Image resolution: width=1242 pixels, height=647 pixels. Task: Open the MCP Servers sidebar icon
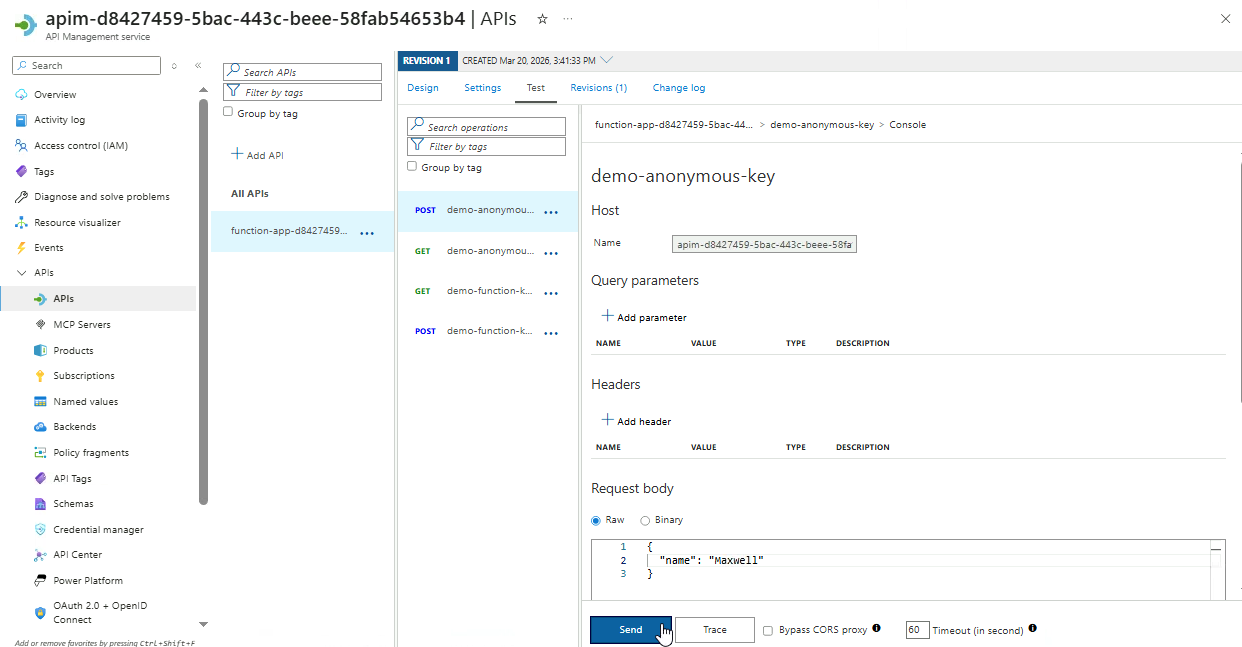coord(40,325)
